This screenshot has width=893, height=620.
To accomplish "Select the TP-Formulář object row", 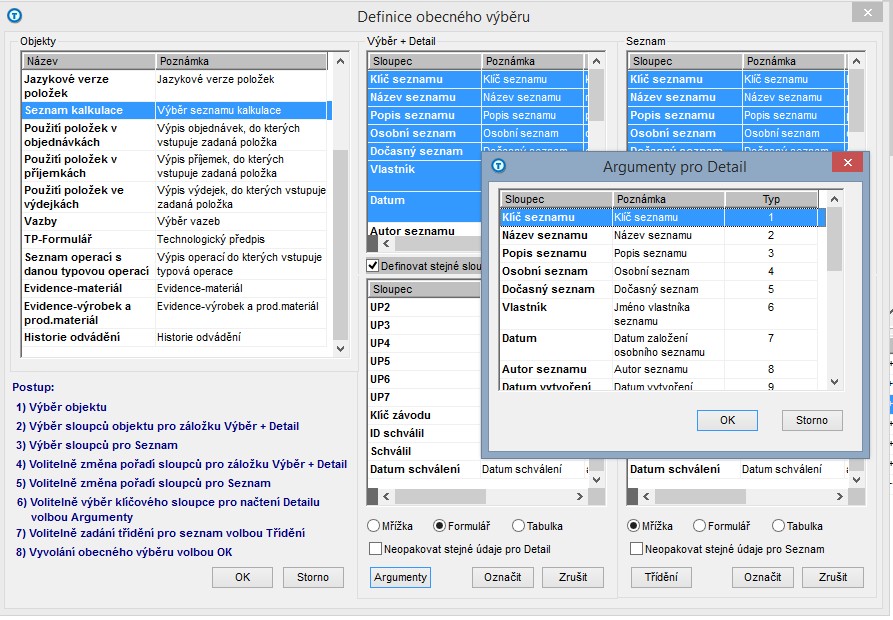I will pos(175,239).
